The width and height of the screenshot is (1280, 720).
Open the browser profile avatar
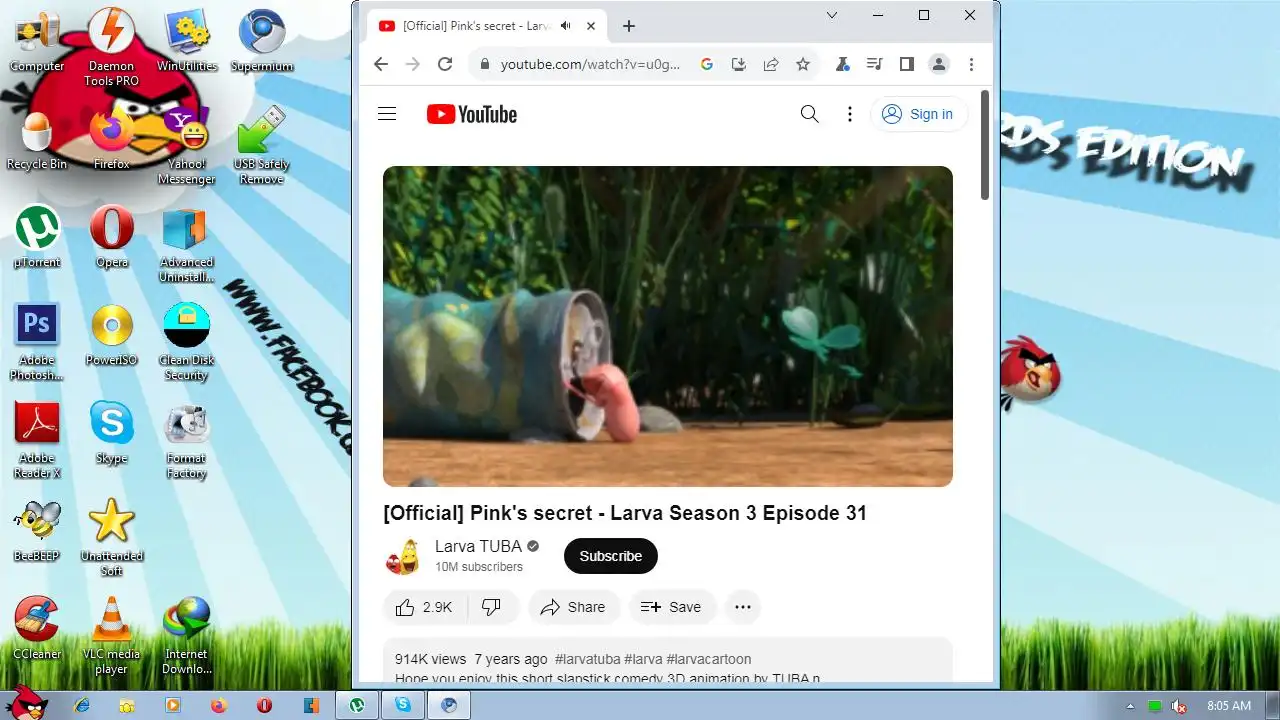coord(939,64)
